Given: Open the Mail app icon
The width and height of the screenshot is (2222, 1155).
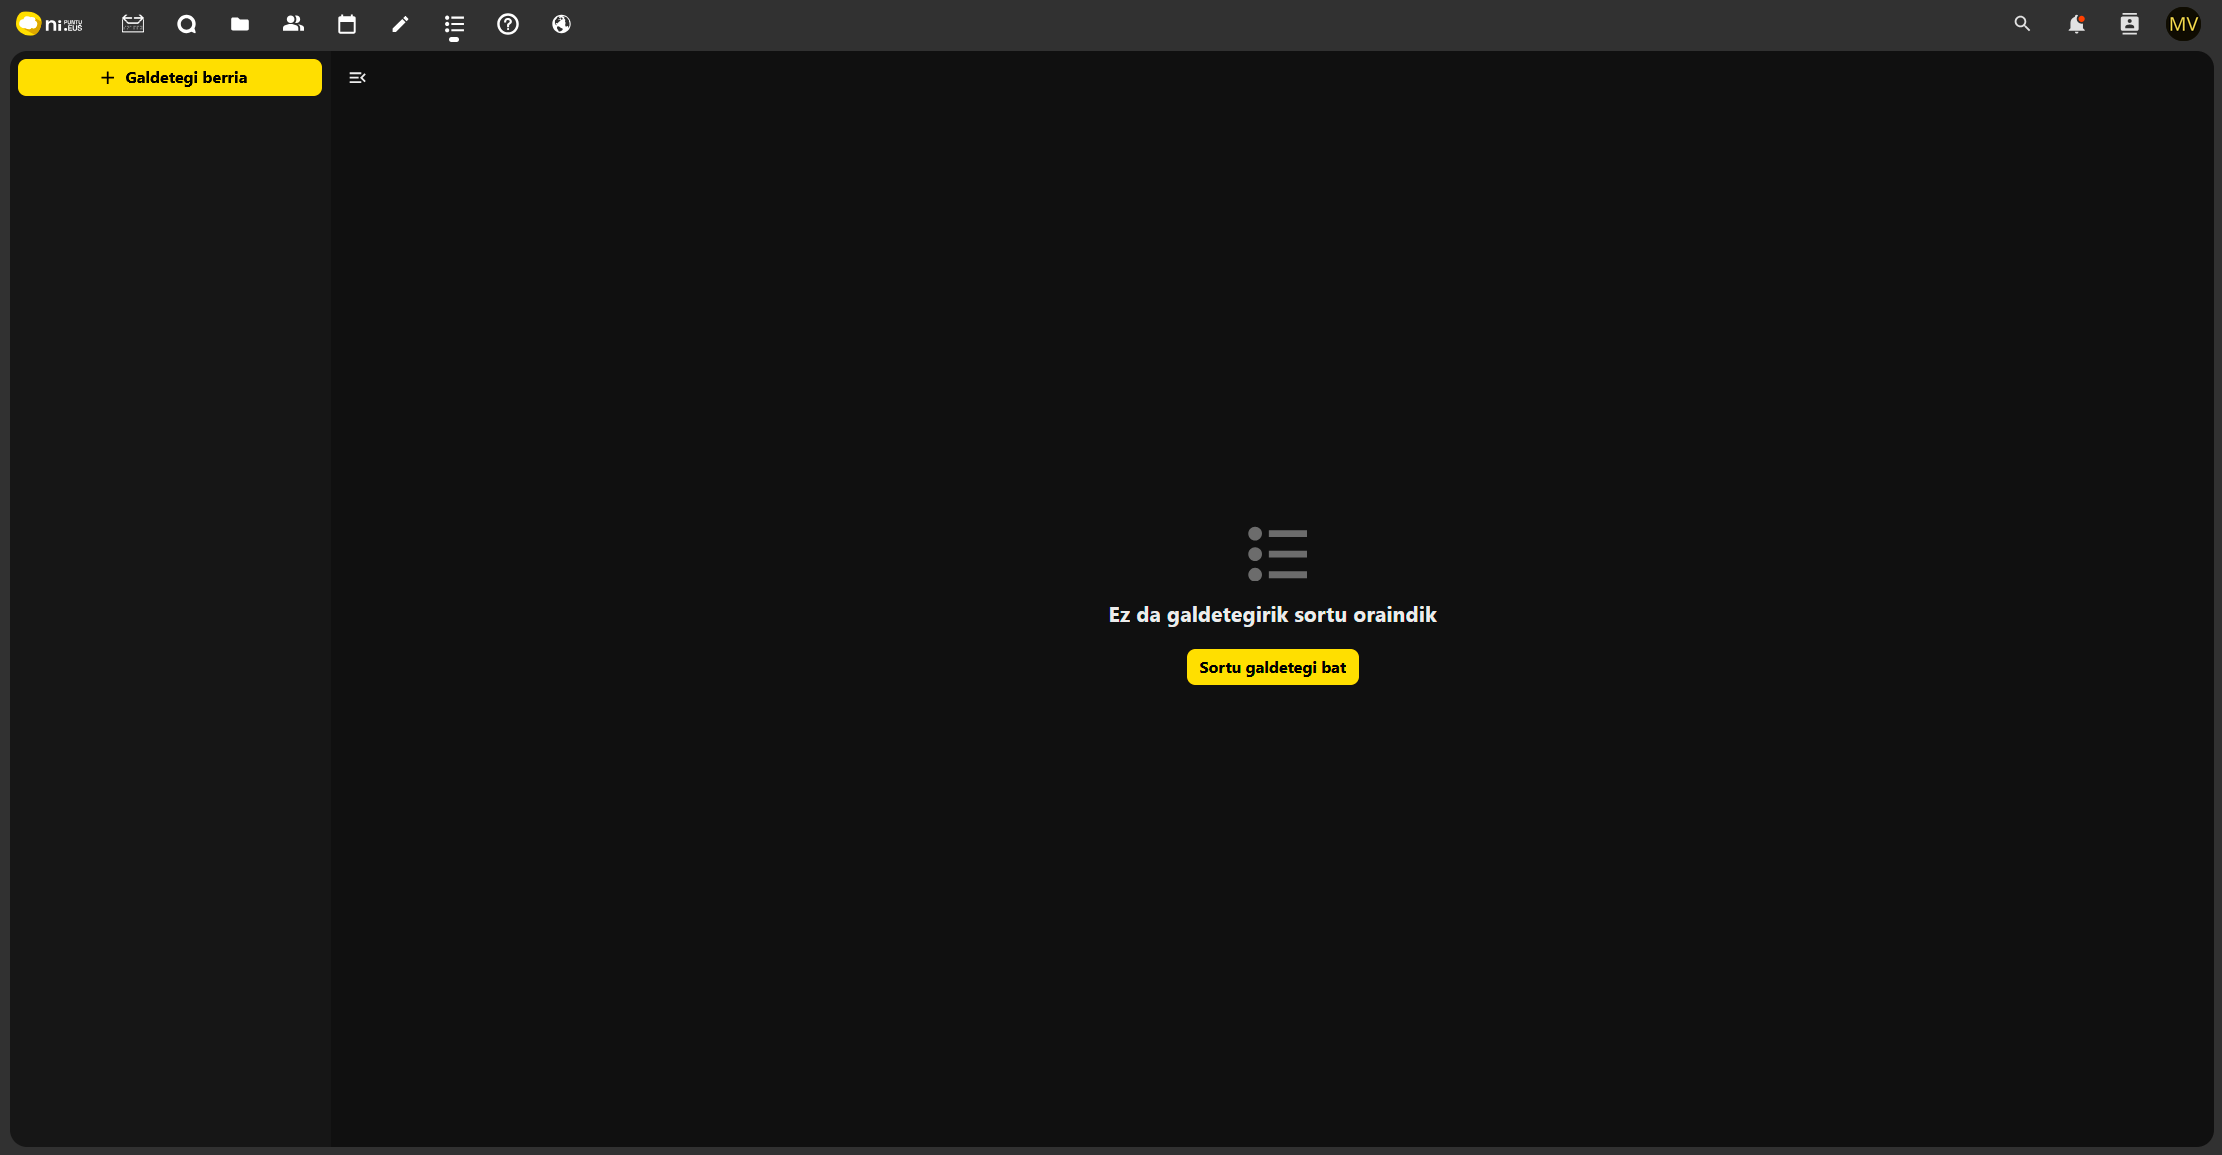Looking at the screenshot, I should (133, 24).
